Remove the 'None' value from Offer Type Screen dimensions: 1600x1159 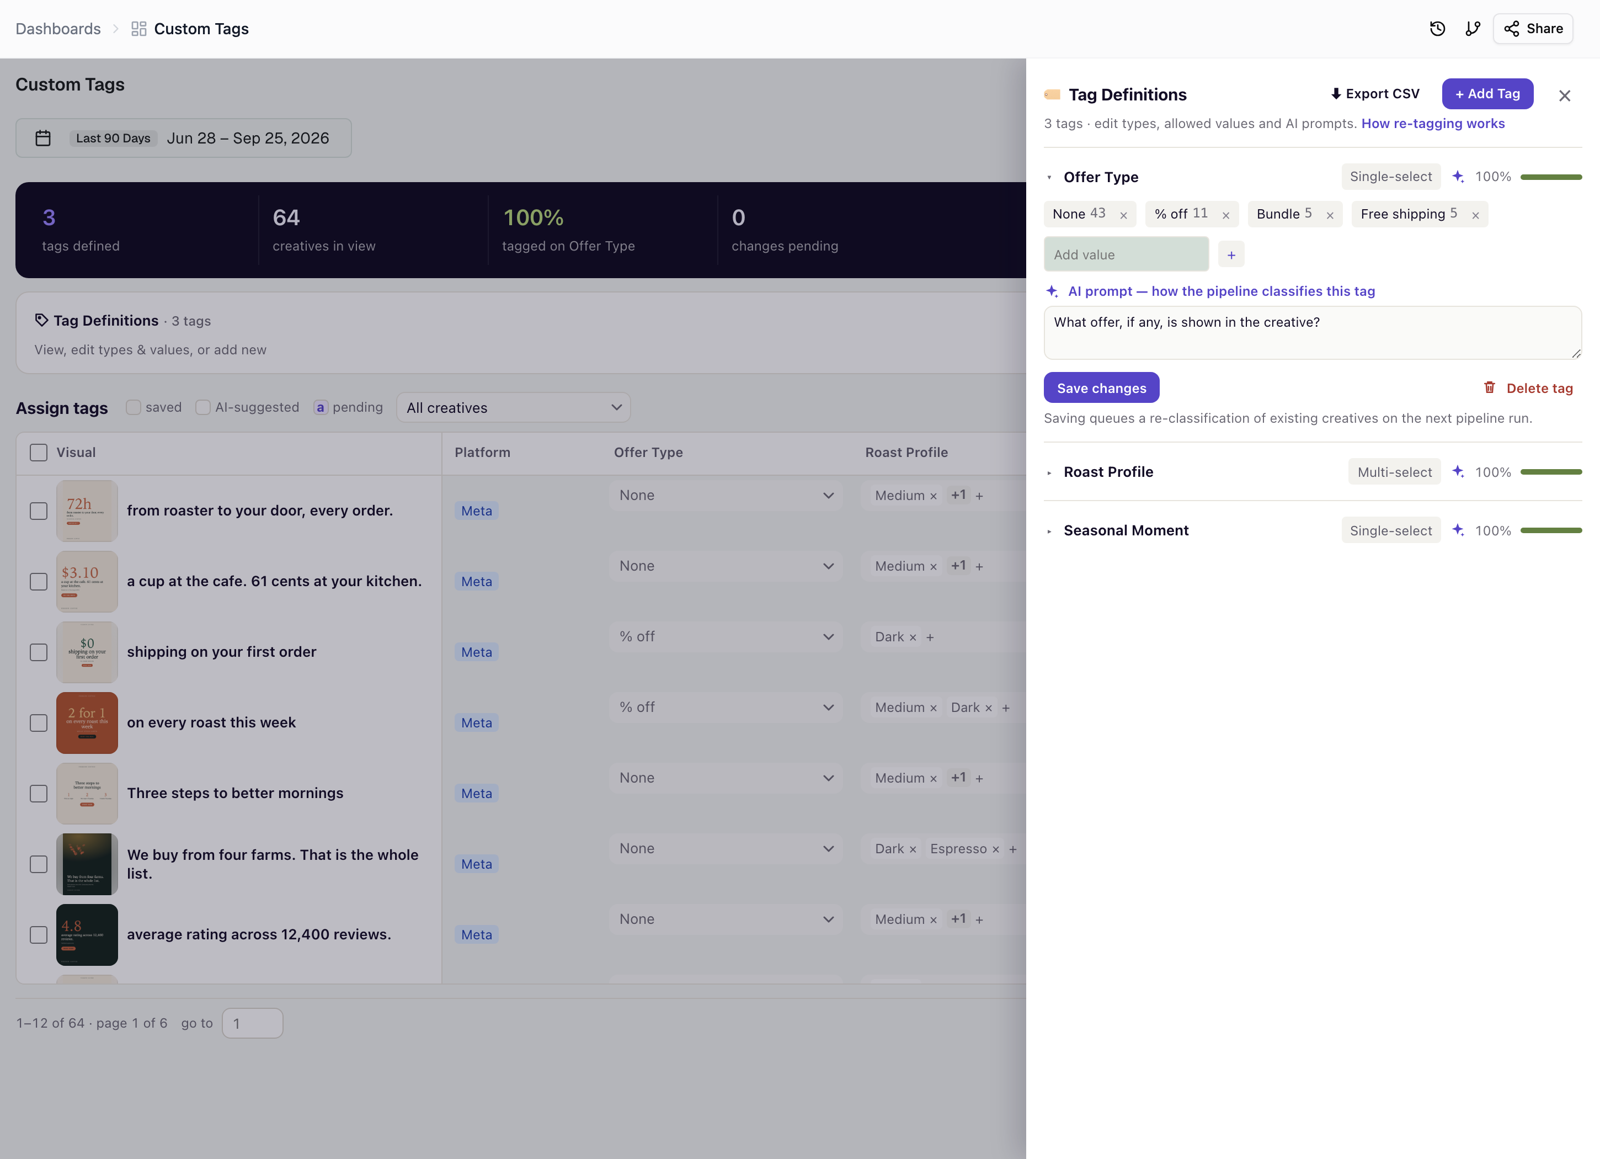(x=1123, y=215)
